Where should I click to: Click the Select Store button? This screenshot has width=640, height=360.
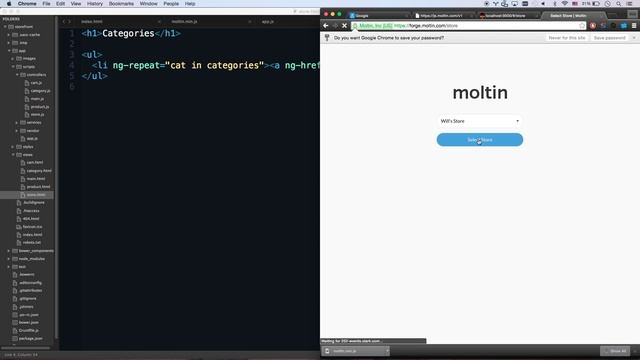point(480,140)
